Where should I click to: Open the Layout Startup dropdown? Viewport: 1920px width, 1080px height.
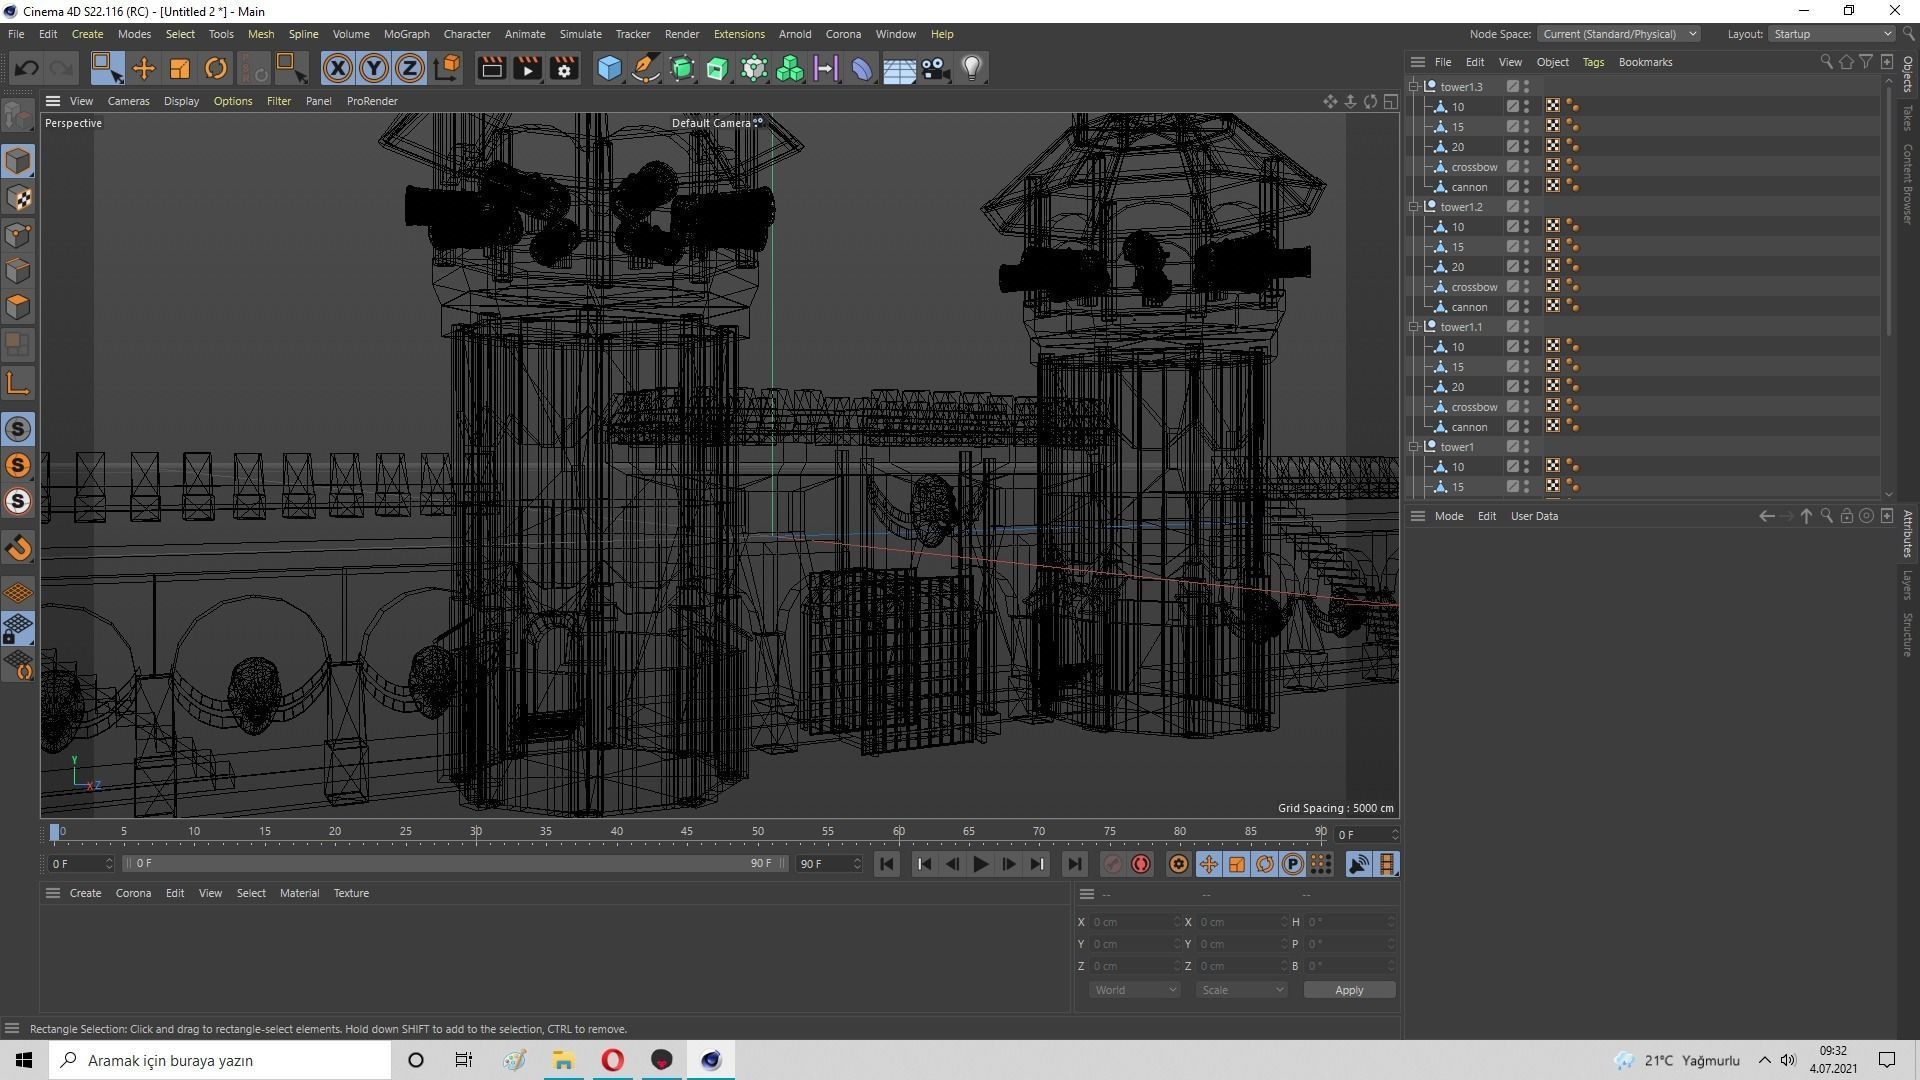(x=1831, y=34)
